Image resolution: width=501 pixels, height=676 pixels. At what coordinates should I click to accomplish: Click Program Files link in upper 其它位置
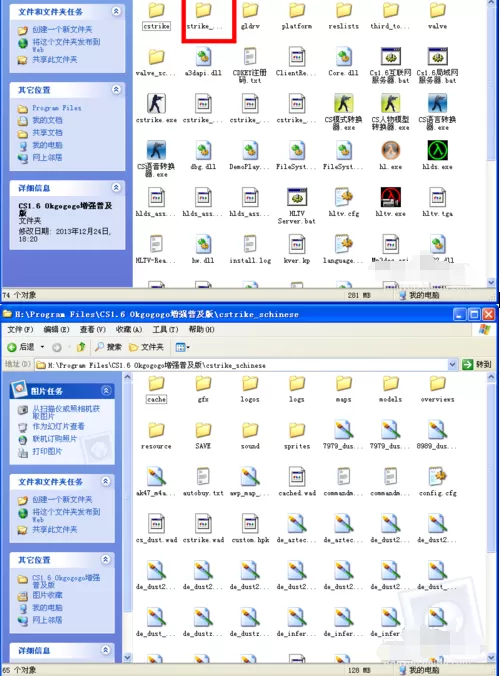point(56,108)
